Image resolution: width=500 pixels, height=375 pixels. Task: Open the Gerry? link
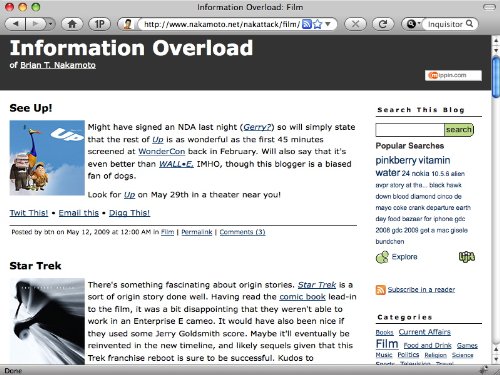pyautogui.click(x=257, y=127)
